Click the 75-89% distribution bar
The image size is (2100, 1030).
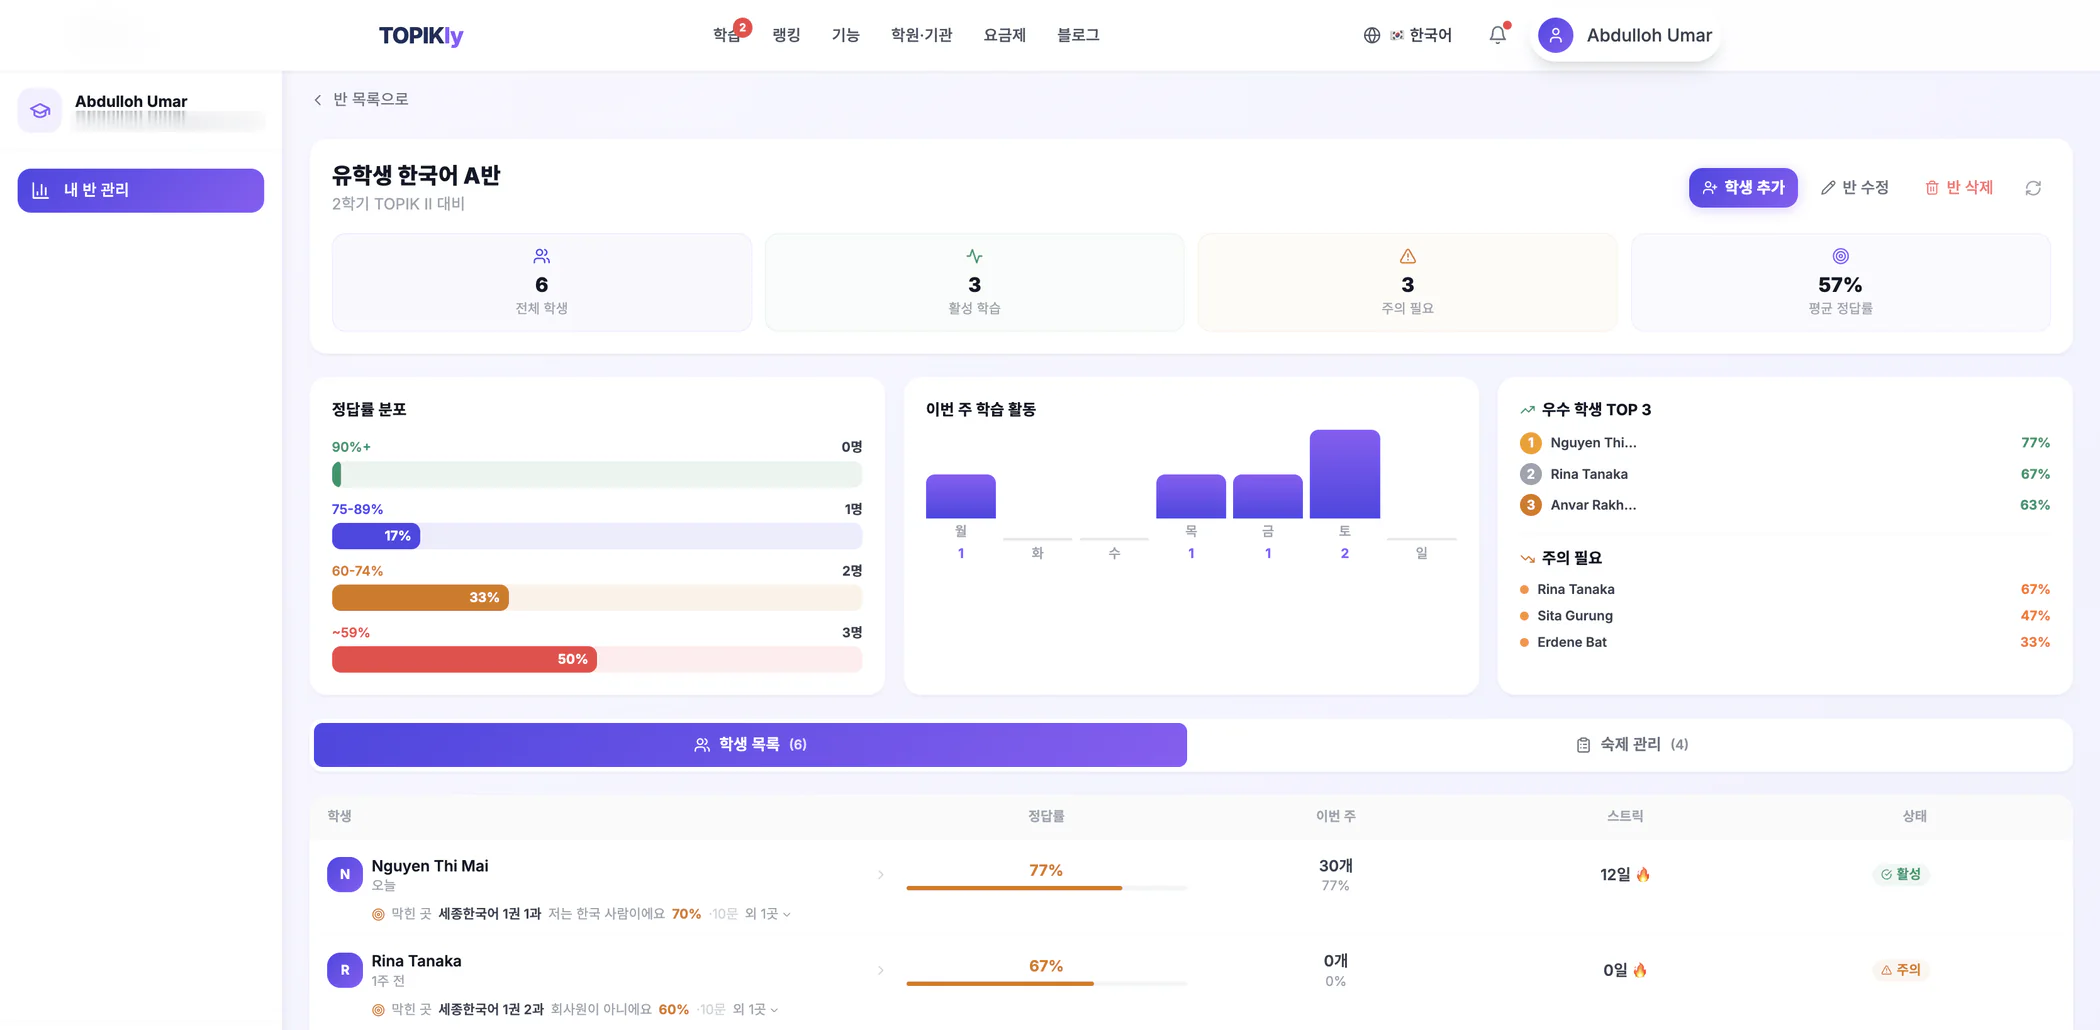click(597, 536)
